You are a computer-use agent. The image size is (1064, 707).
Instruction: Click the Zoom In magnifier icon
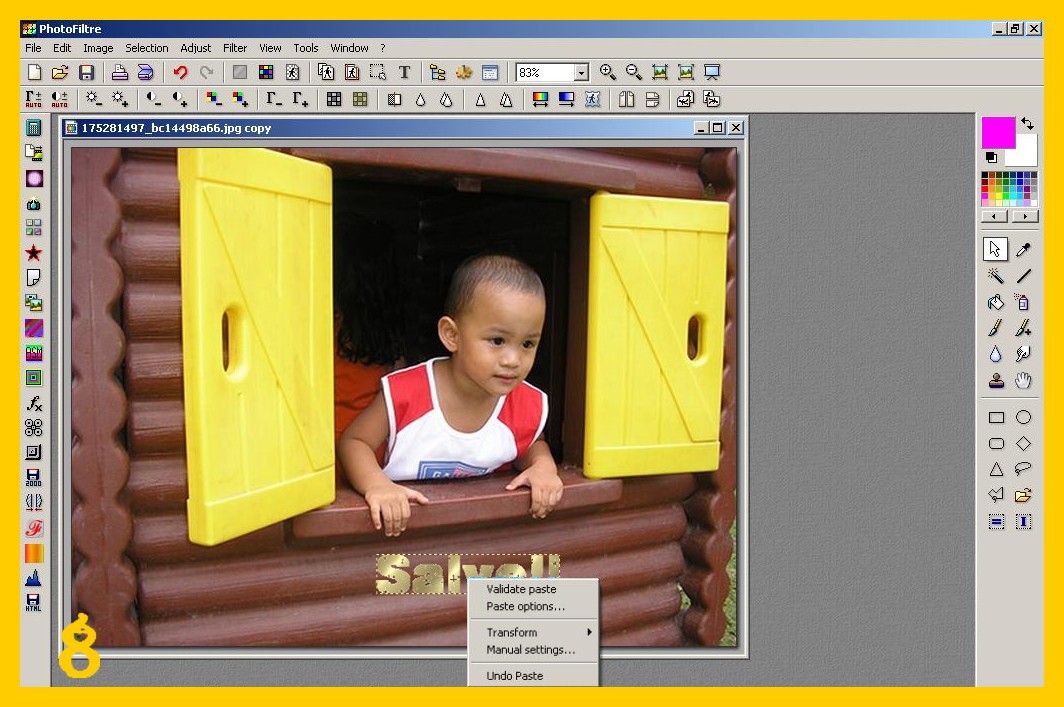click(607, 72)
